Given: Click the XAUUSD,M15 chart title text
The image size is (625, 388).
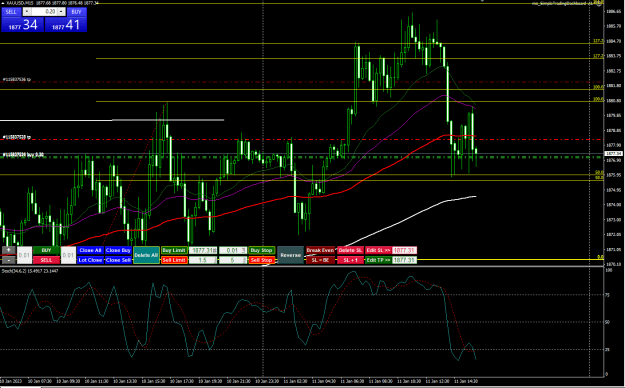Looking at the screenshot, I should pyautogui.click(x=20, y=3).
